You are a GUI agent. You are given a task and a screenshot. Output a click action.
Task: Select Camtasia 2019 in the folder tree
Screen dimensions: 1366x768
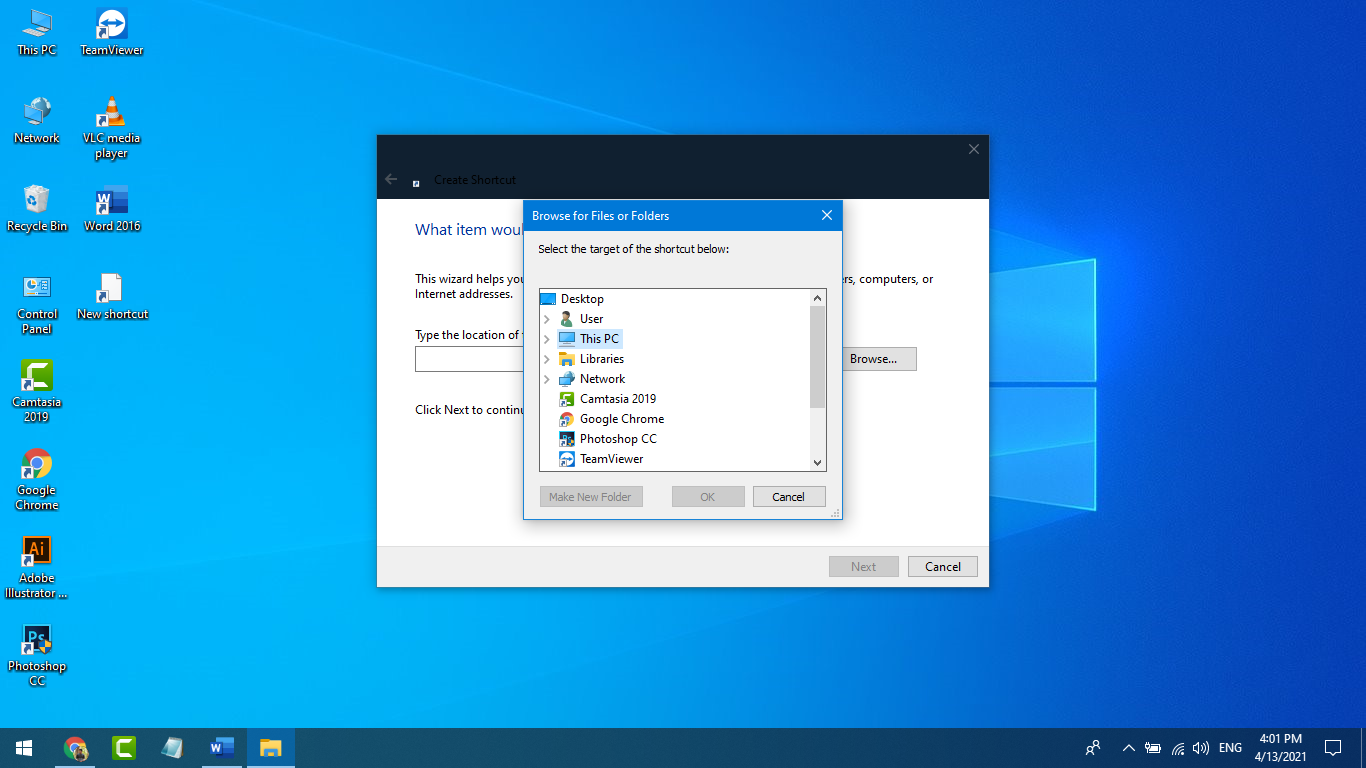tap(617, 399)
